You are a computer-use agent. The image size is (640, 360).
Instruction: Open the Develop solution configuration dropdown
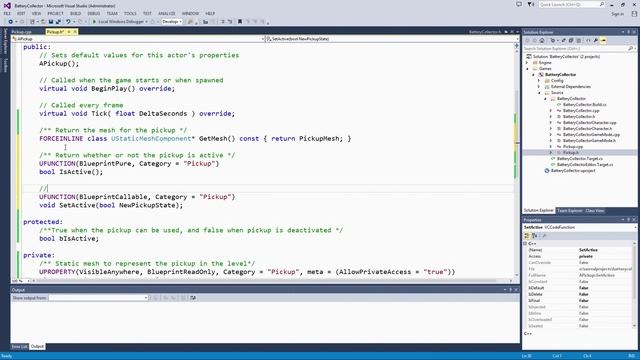point(172,22)
